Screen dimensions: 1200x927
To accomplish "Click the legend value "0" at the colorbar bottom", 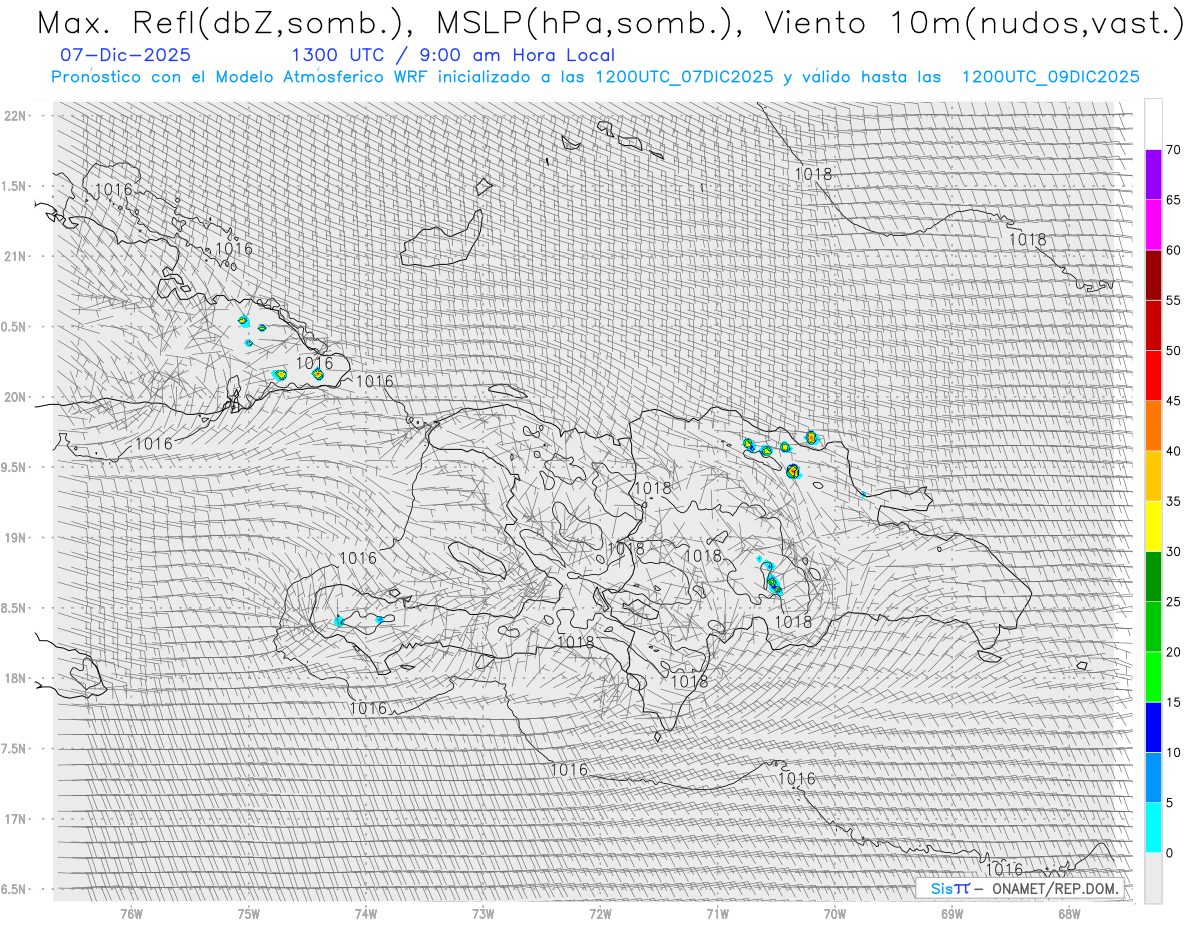I will click(x=1170, y=852).
